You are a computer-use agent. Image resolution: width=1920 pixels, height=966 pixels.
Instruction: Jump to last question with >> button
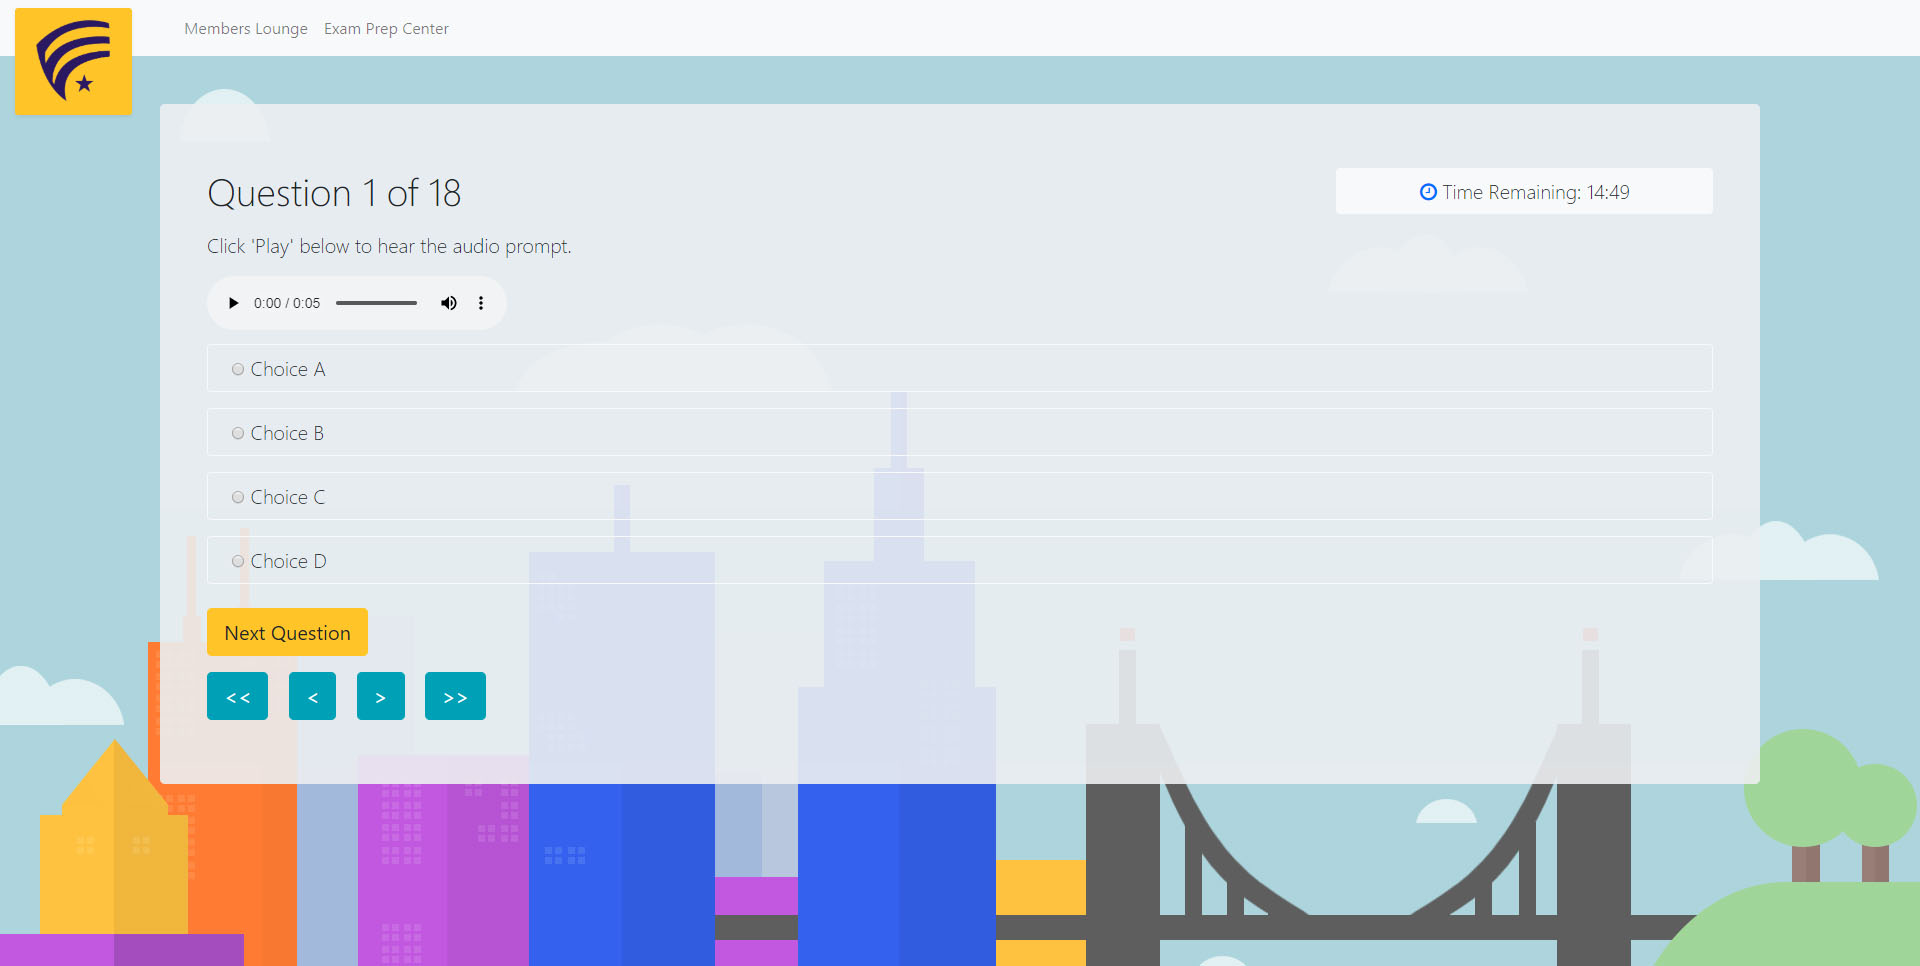(455, 696)
